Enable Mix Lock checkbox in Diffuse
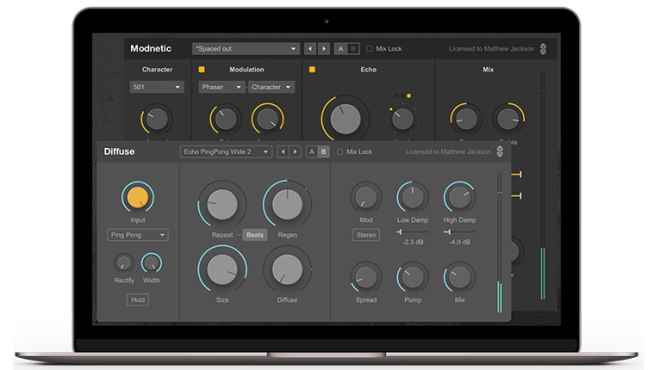Image resolution: width=660 pixels, height=370 pixels. (340, 152)
